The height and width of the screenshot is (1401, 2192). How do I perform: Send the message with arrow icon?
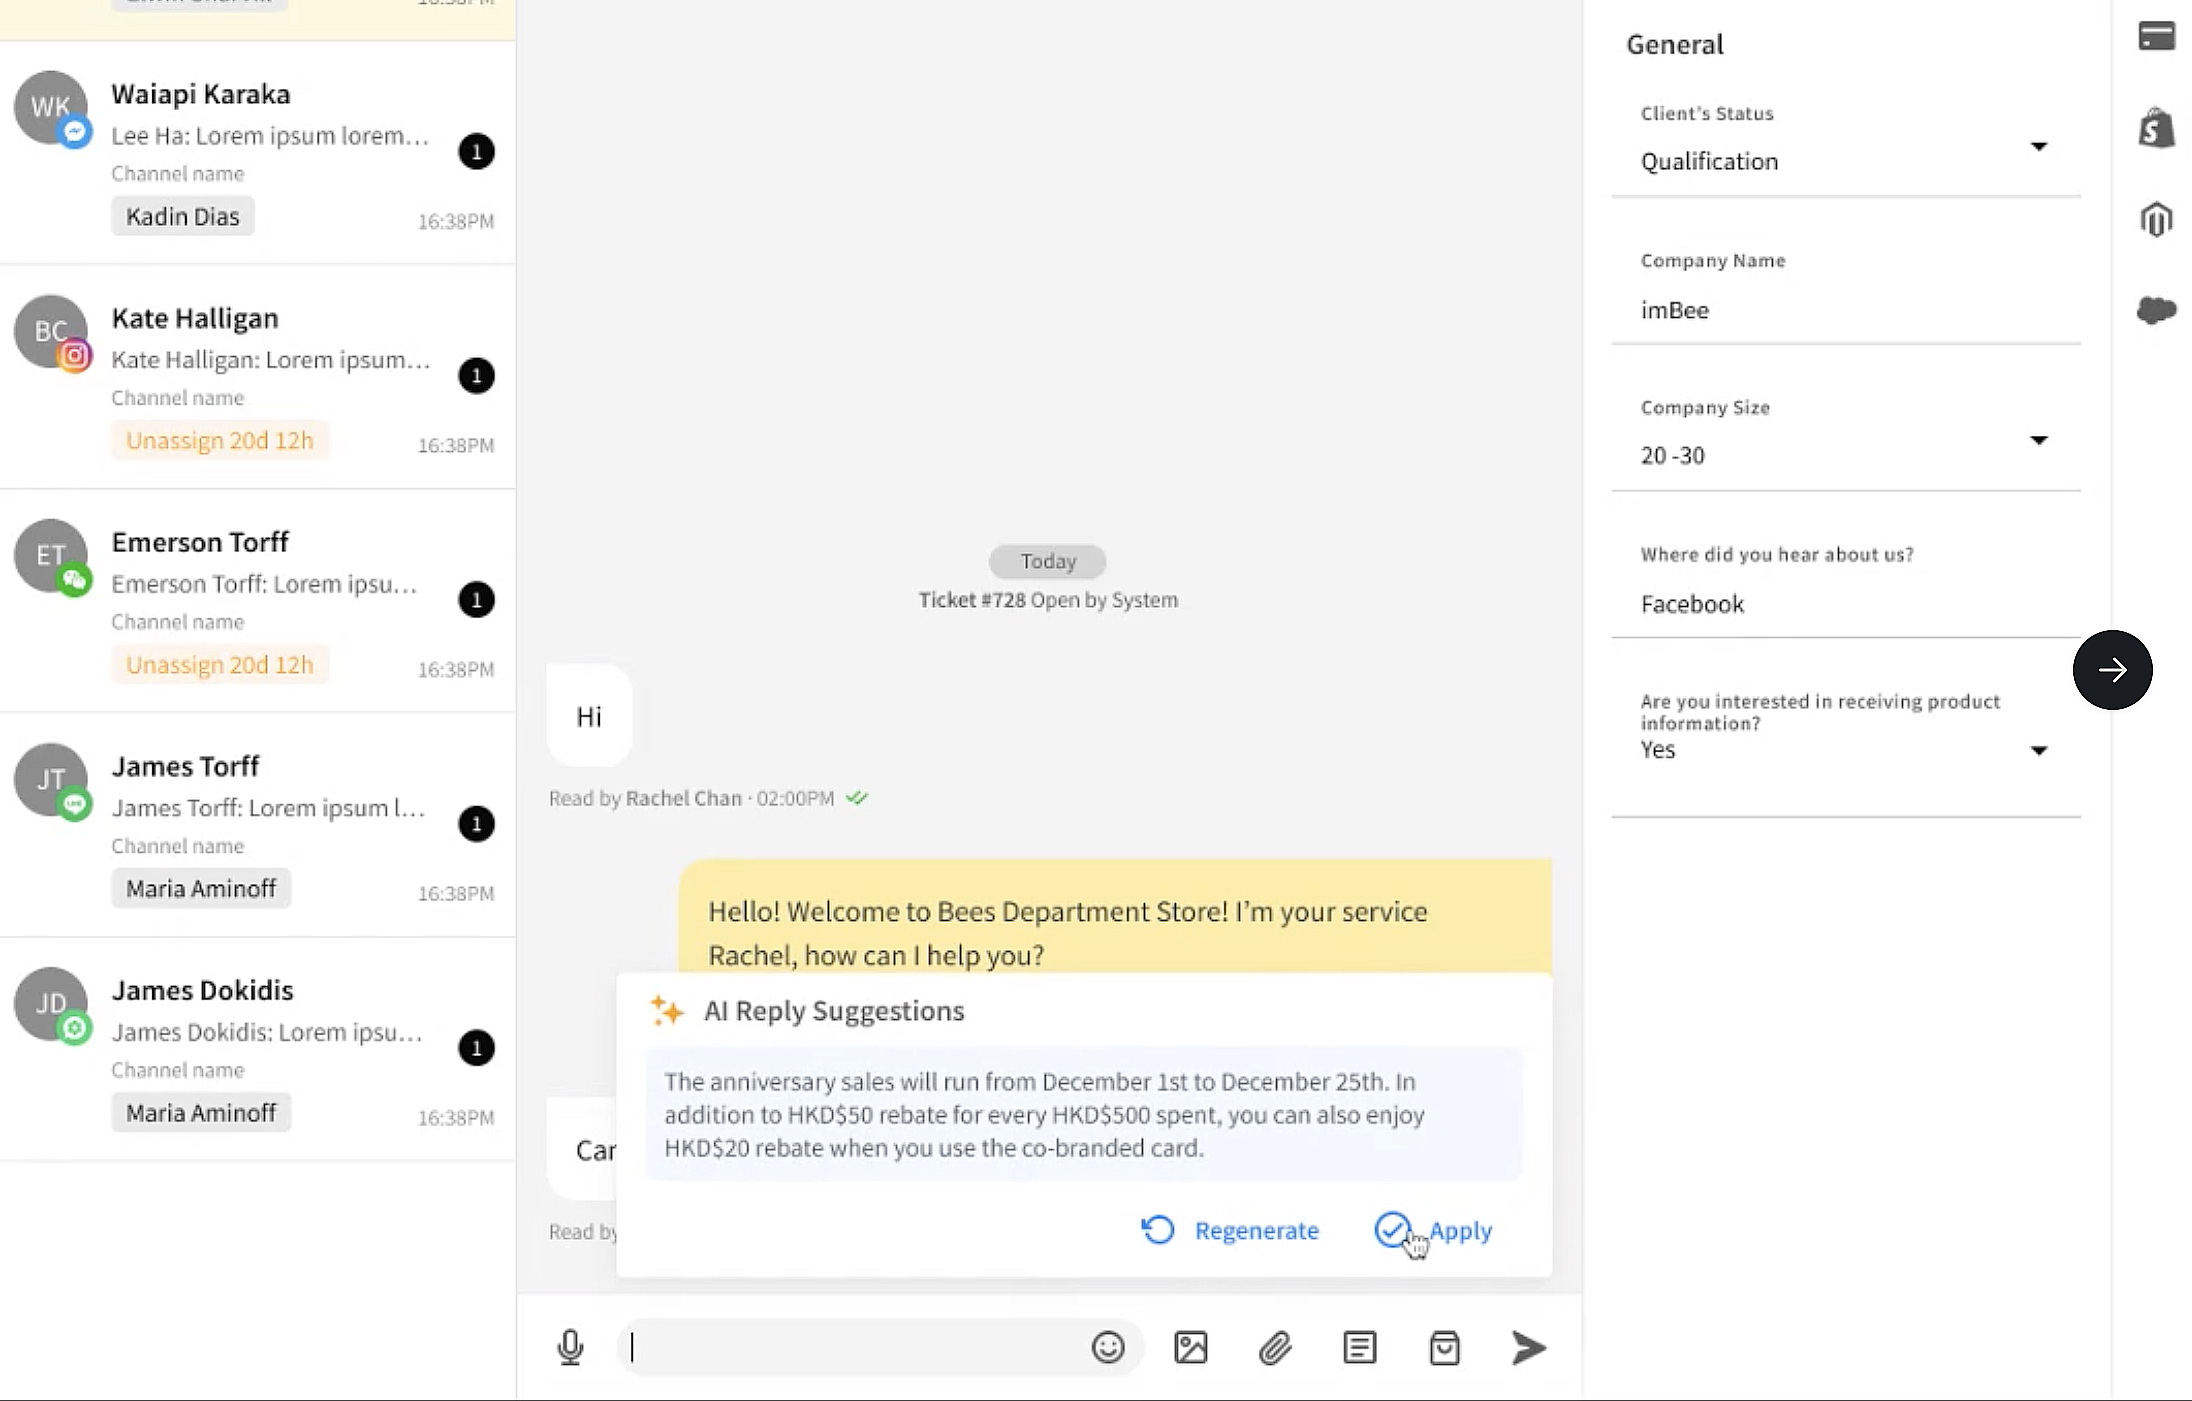pyautogui.click(x=1528, y=1347)
